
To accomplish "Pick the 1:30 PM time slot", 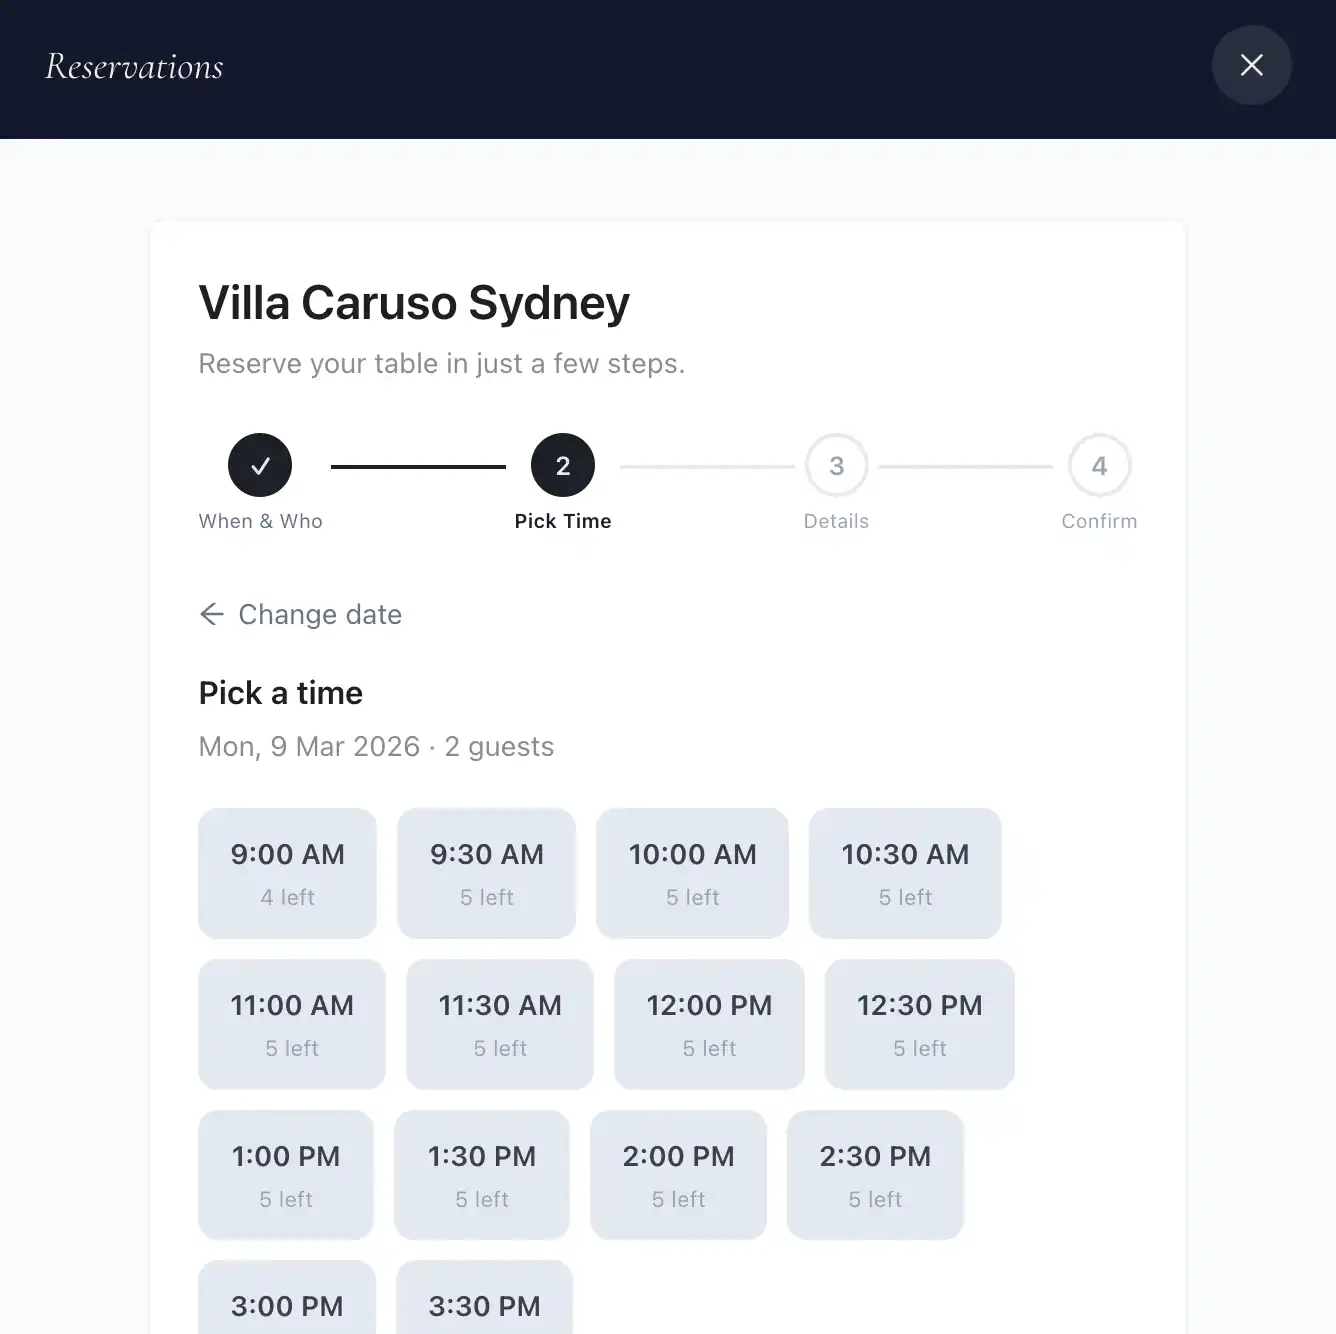I will click(x=482, y=1175).
